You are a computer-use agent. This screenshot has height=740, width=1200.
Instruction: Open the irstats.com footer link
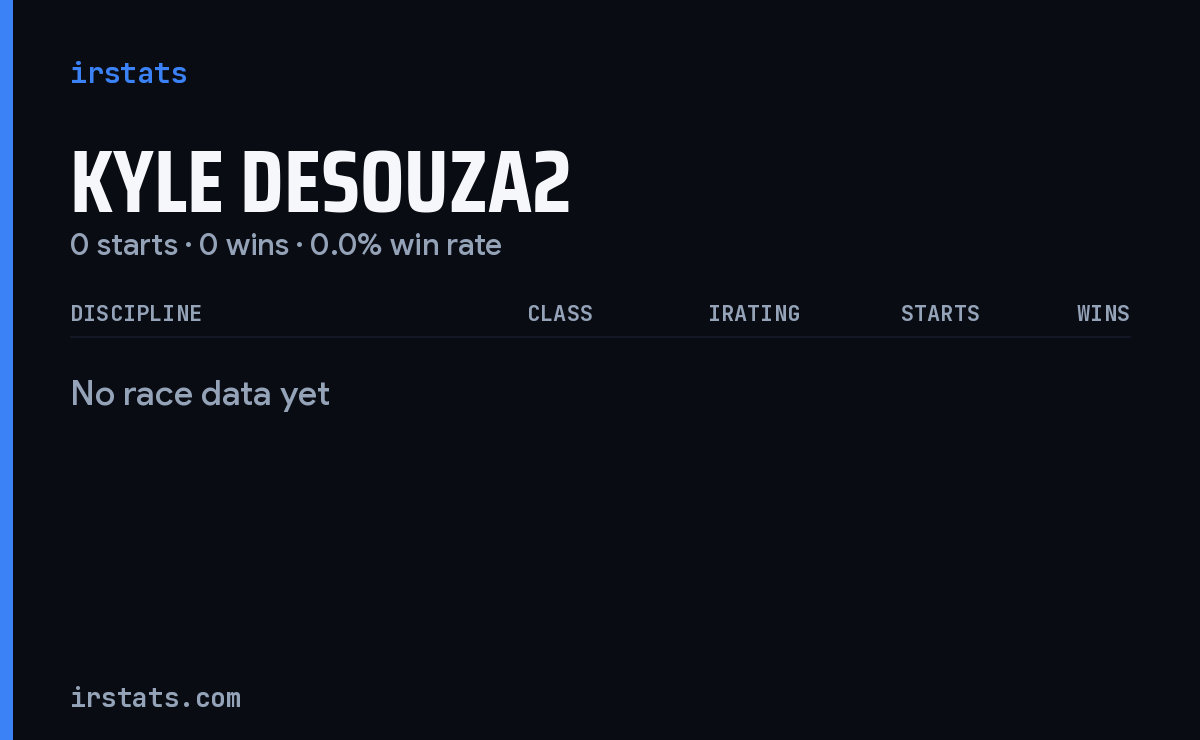point(156,698)
